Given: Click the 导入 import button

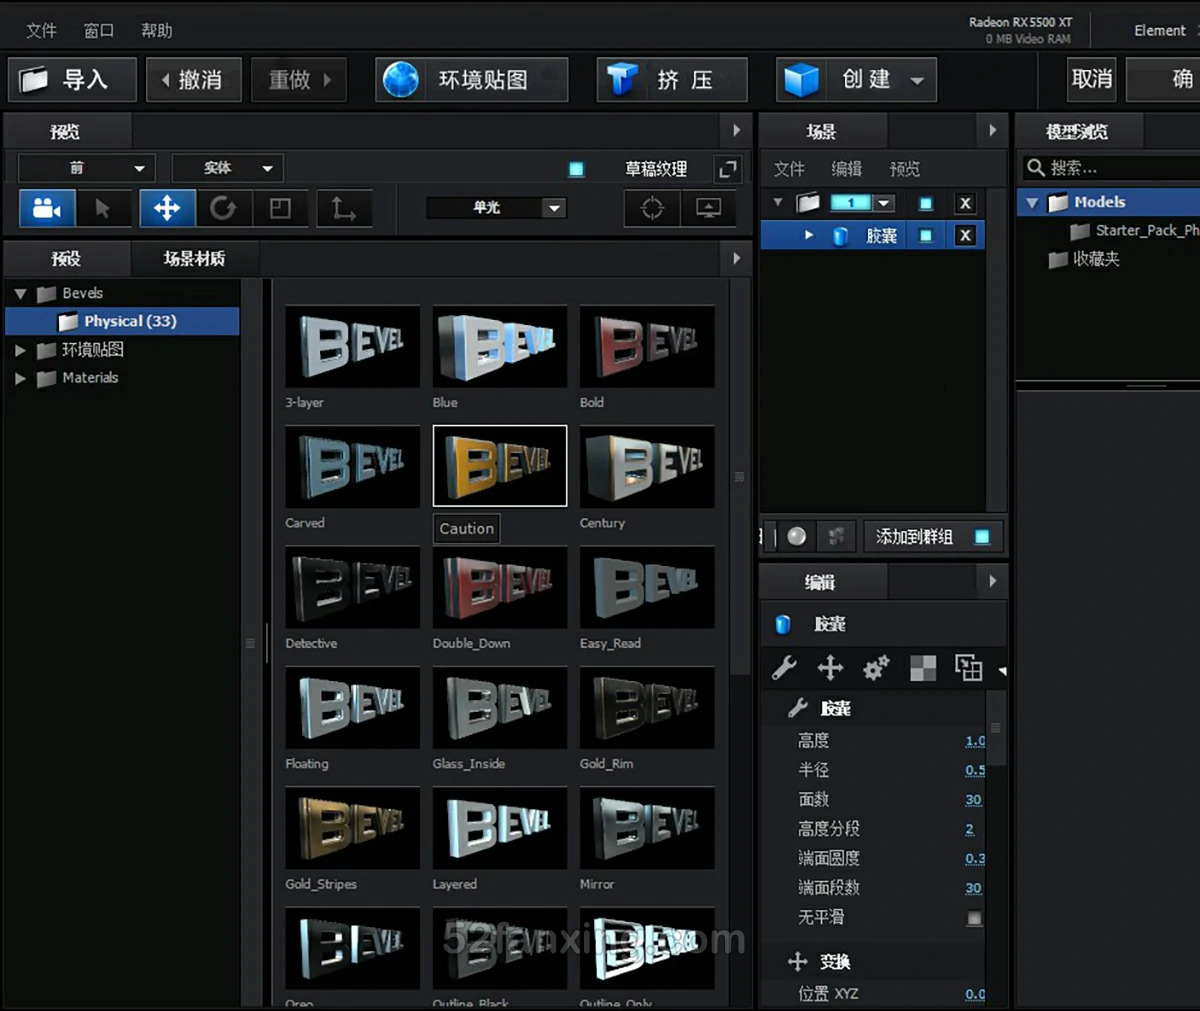Looking at the screenshot, I should pyautogui.click(x=72, y=79).
